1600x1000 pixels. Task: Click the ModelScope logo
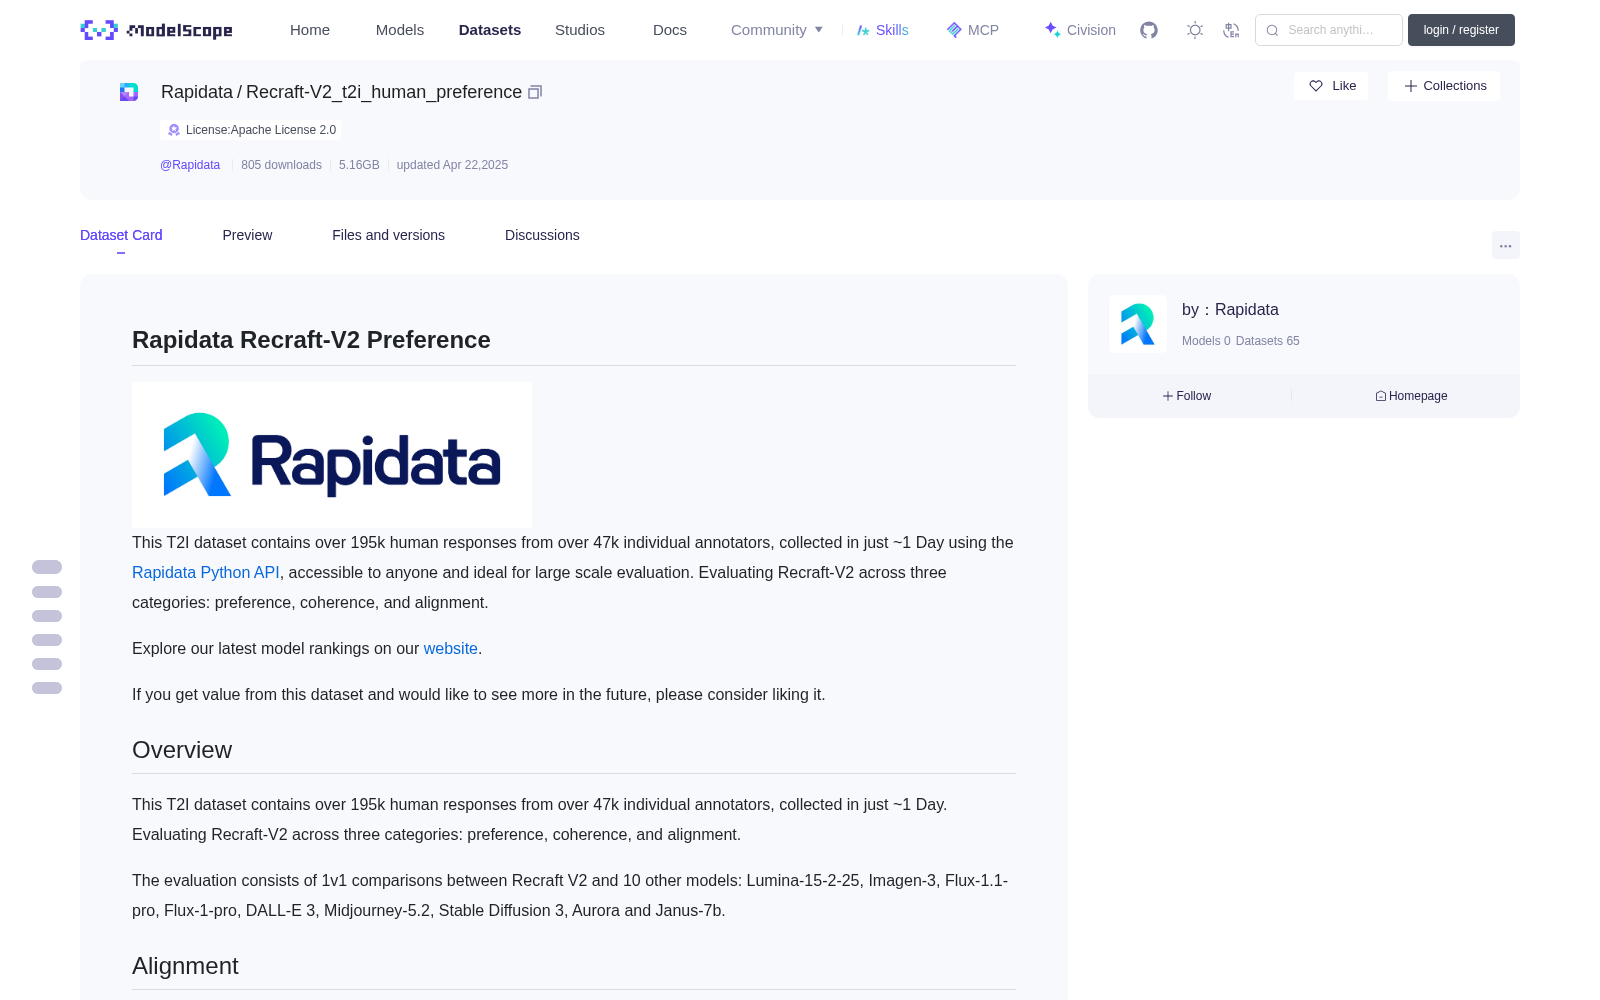click(x=156, y=30)
